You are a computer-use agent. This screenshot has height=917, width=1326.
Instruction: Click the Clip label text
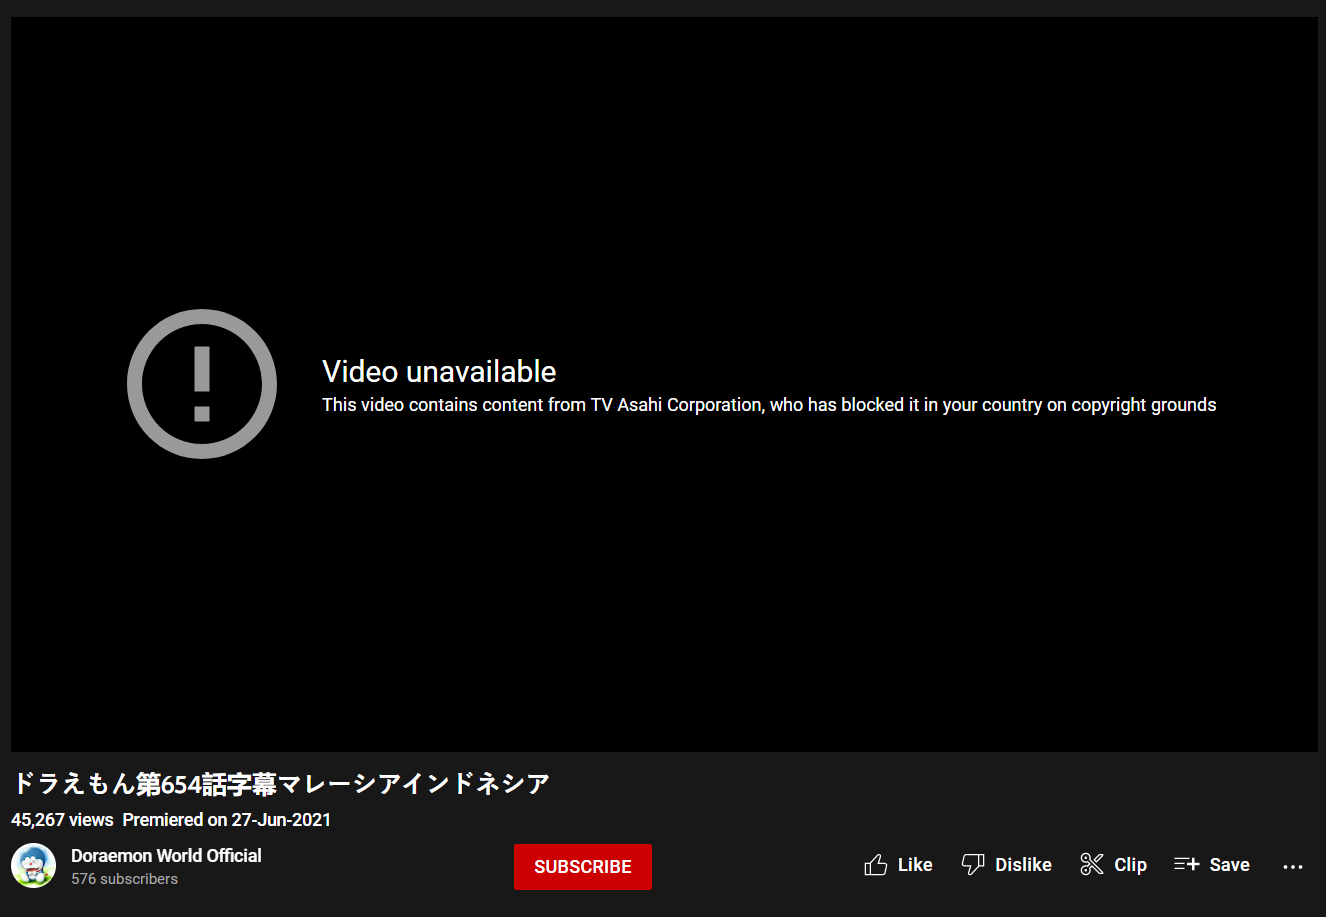coord(1130,865)
